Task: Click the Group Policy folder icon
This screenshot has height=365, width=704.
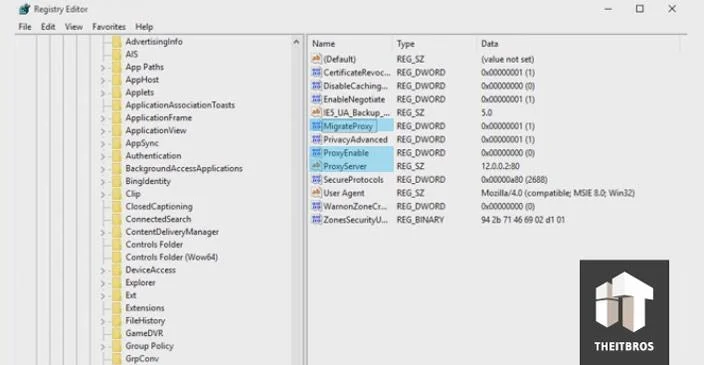Action: point(117,346)
